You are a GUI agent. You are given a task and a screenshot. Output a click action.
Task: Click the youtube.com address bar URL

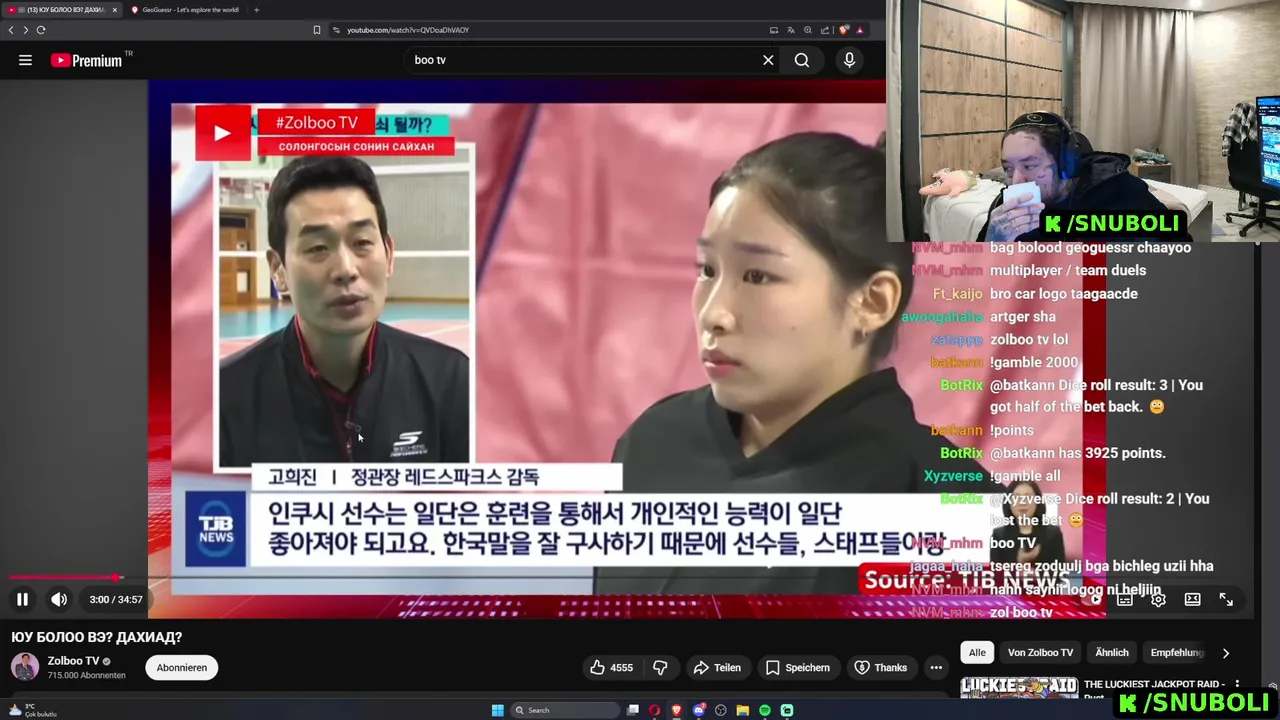click(408, 30)
